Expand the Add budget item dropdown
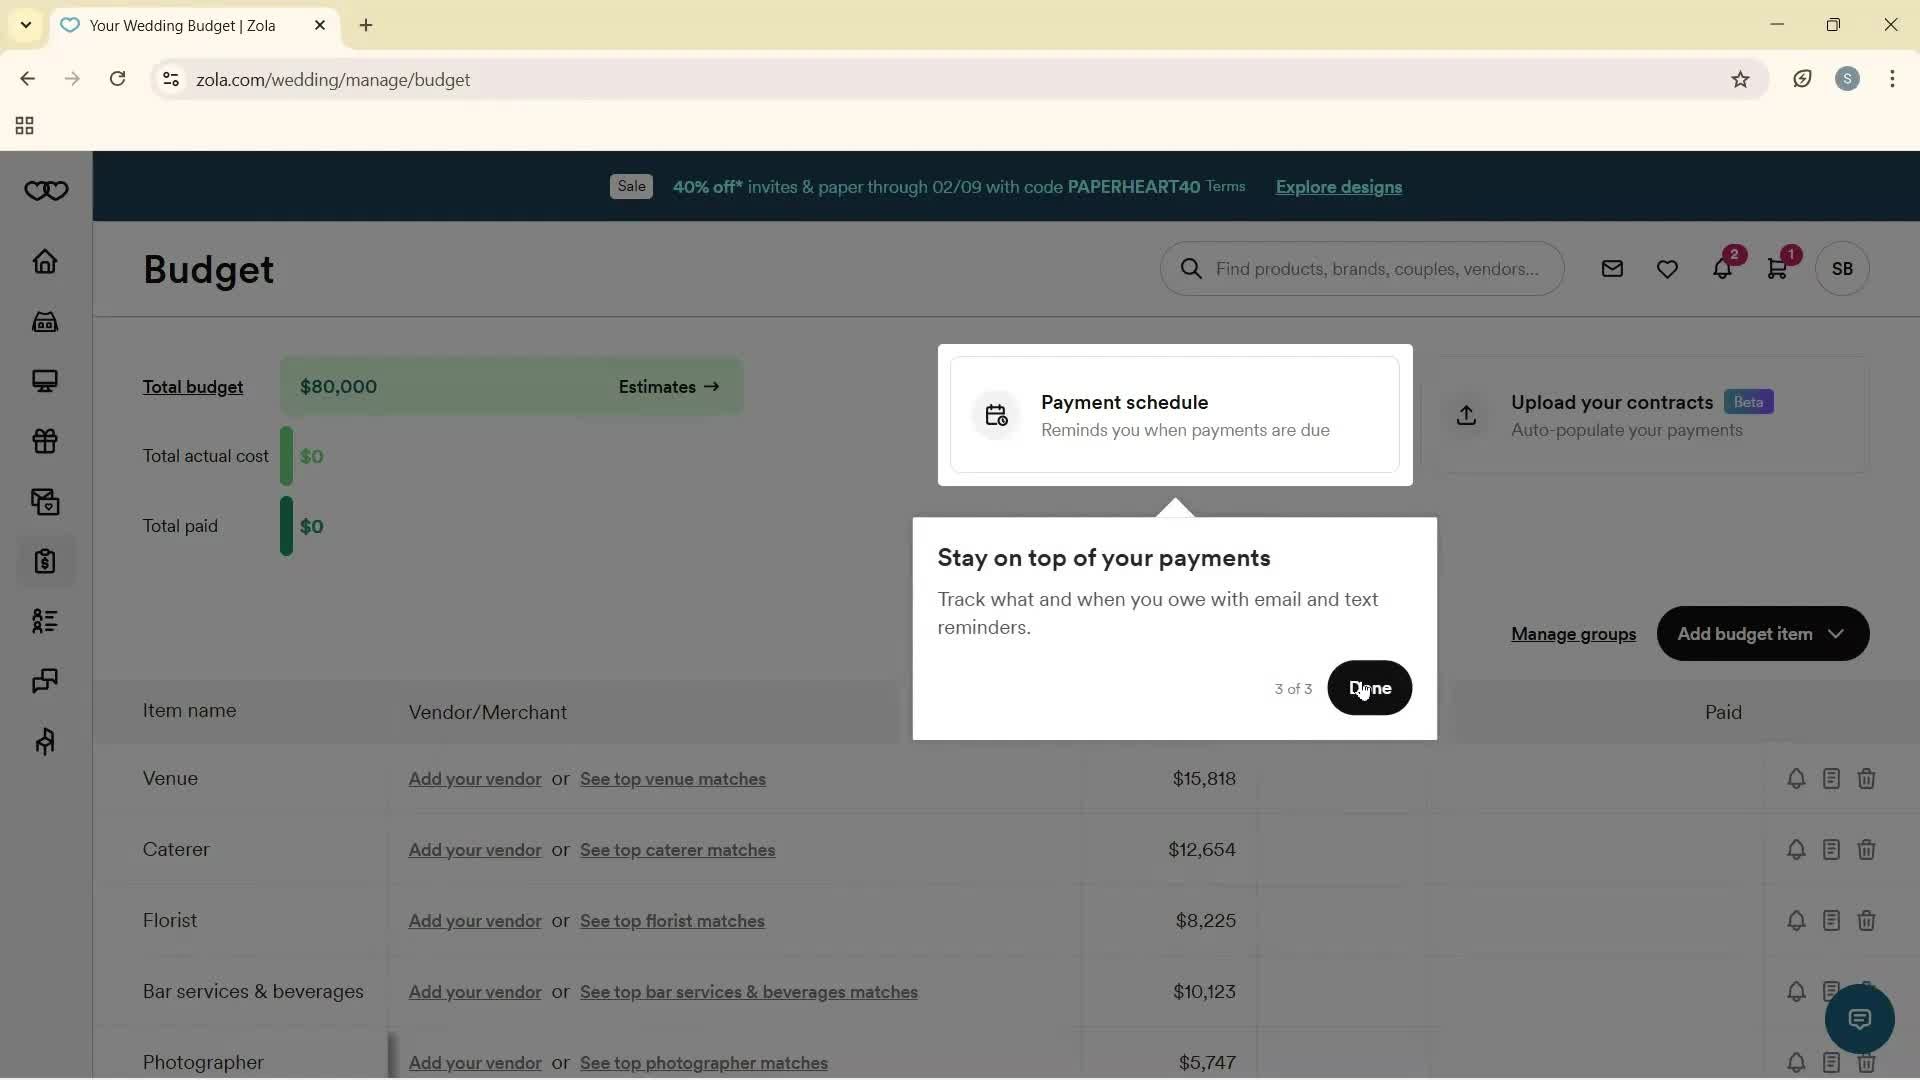This screenshot has width=1920, height=1080. pyautogui.click(x=1761, y=633)
